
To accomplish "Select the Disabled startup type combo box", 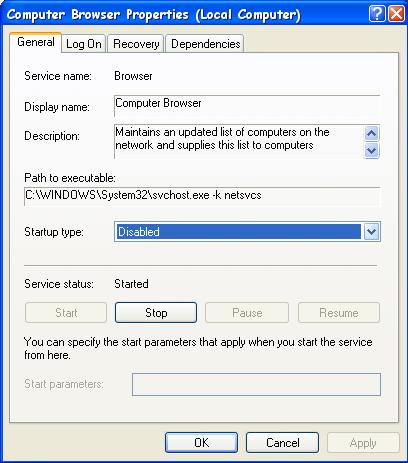I will point(247,232).
